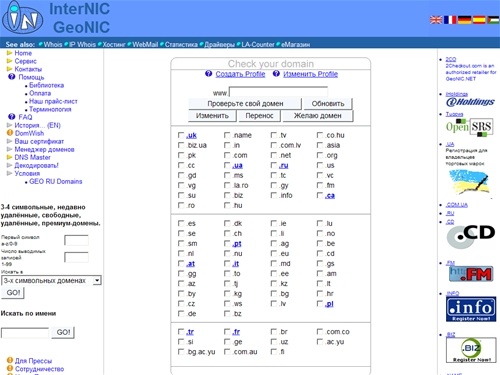Click the Проверьте свой домен button
Viewport: 500px width, 375px height.
[x=245, y=104]
